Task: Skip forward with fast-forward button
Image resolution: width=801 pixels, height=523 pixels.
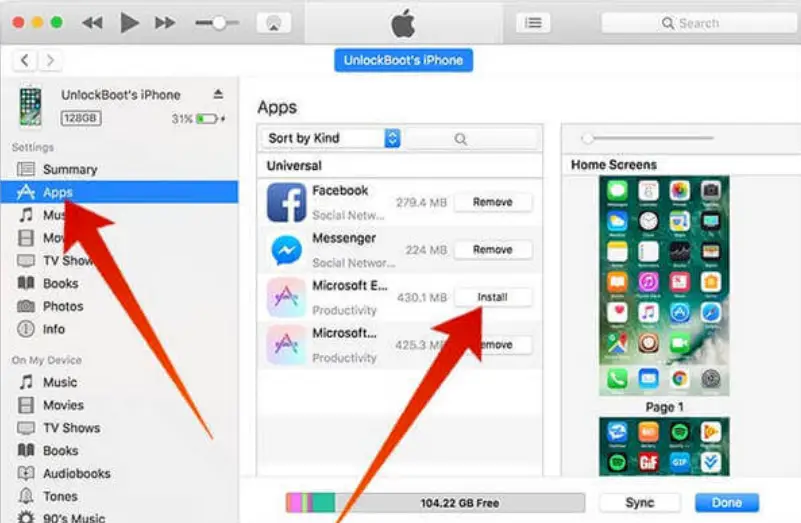Action: tap(165, 22)
